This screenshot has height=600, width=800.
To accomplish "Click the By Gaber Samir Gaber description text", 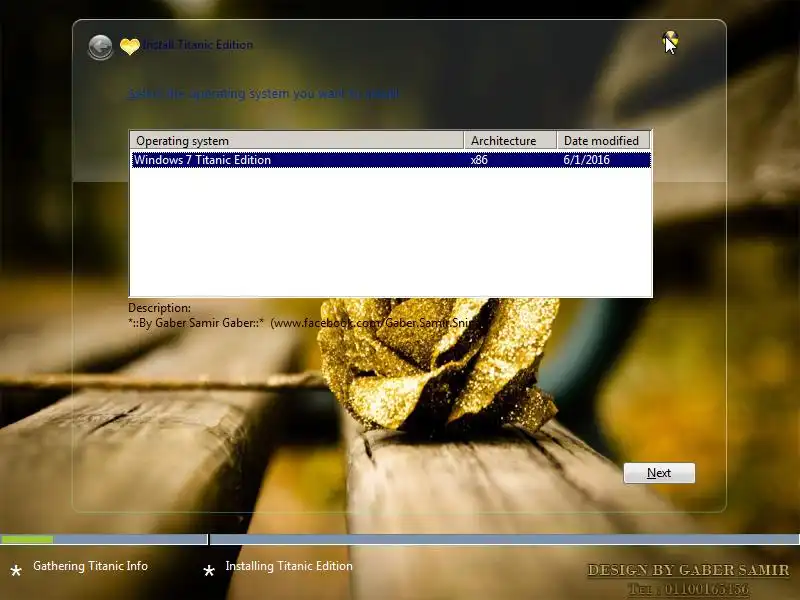I will (301, 323).
